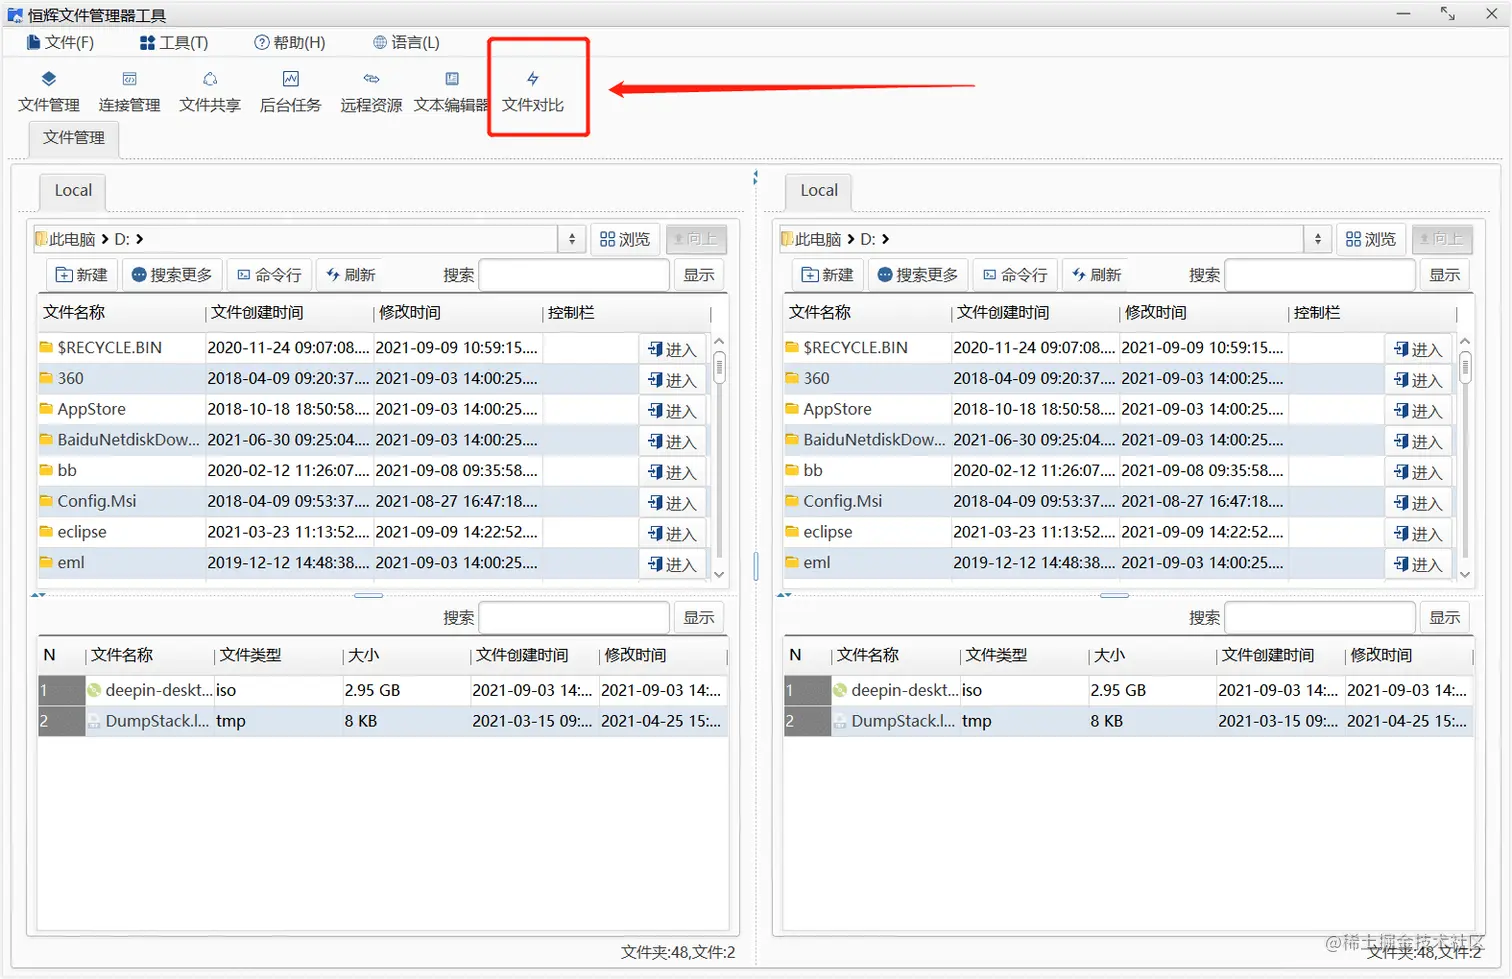Click 进入 for $RECYCLE.BIN in left pane
Viewport: 1512px width, 979px height.
pos(672,349)
